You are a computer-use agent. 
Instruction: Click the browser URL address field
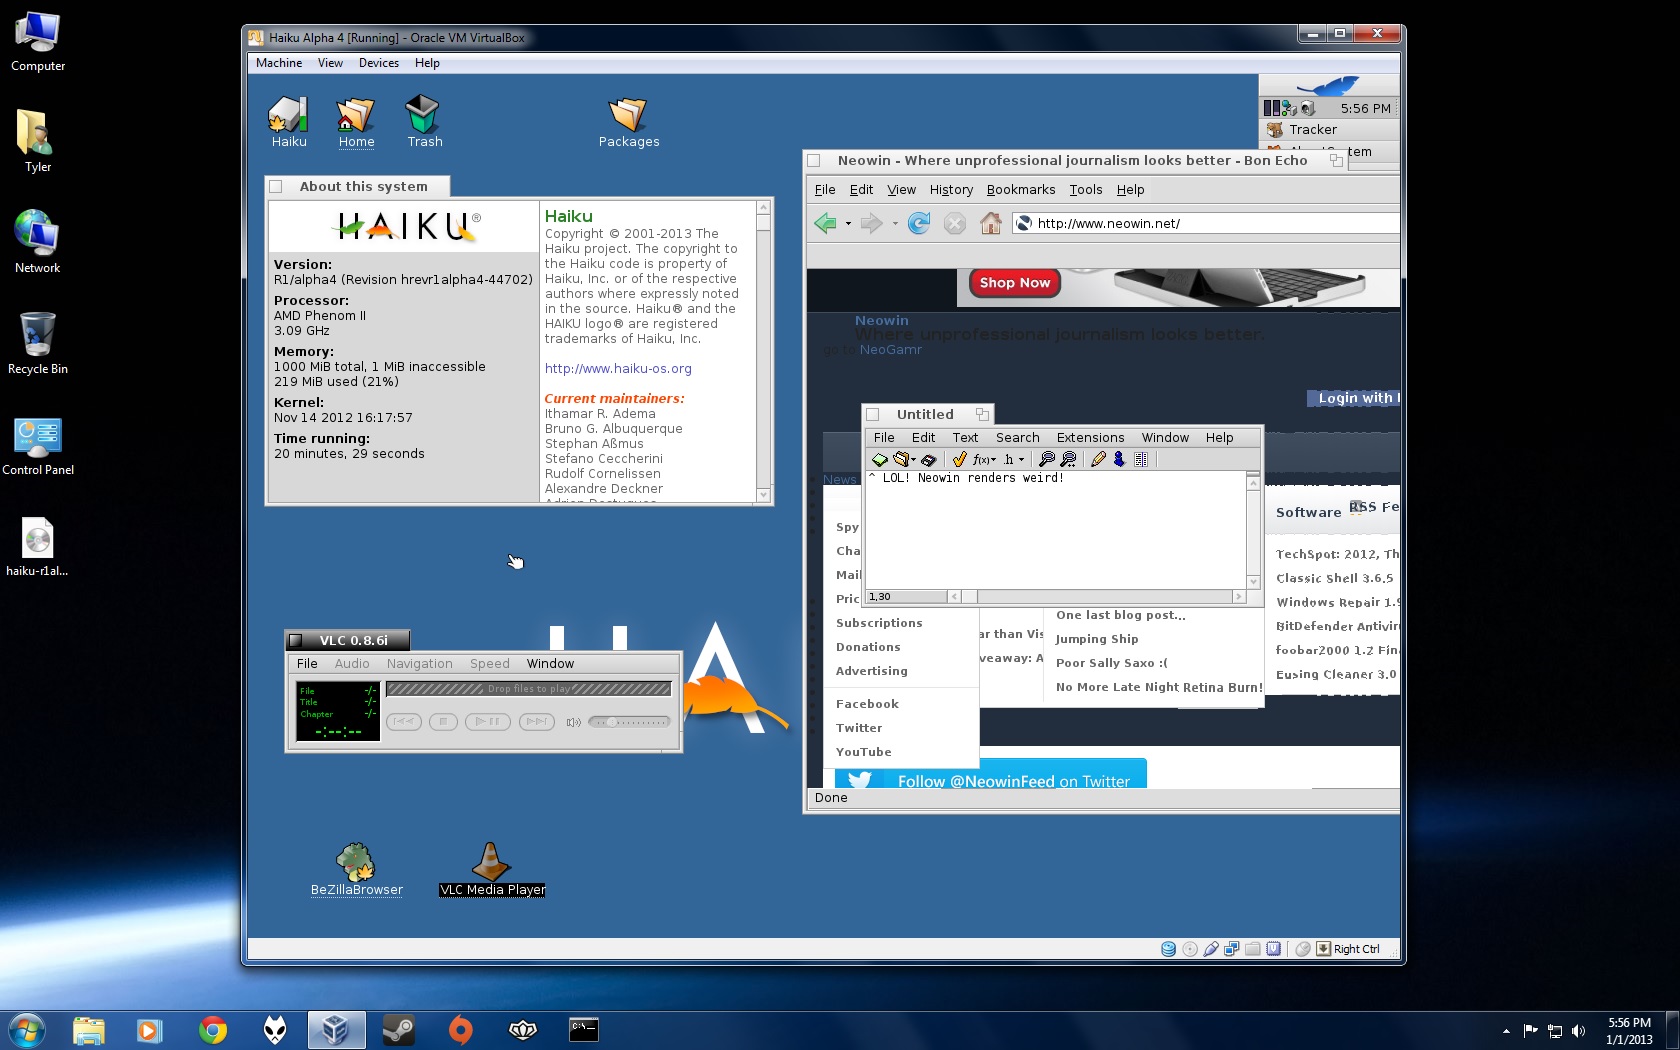(1200, 223)
